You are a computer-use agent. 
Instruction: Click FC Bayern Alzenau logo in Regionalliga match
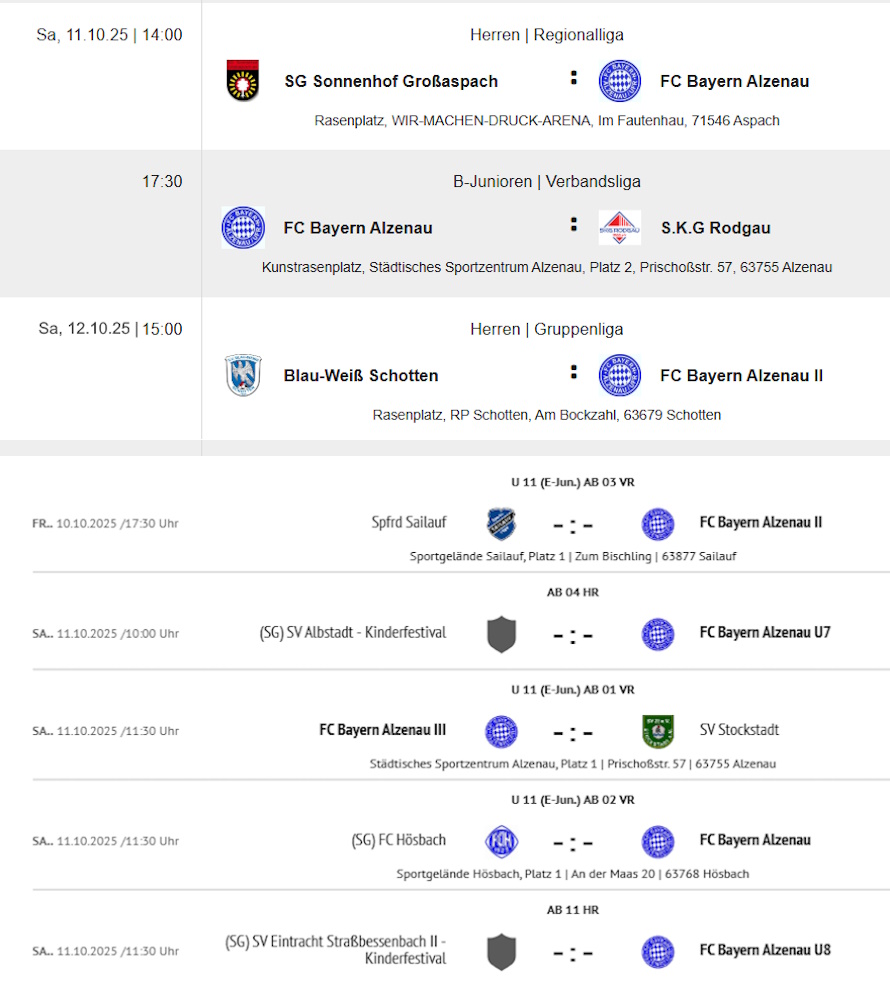pyautogui.click(x=619, y=81)
